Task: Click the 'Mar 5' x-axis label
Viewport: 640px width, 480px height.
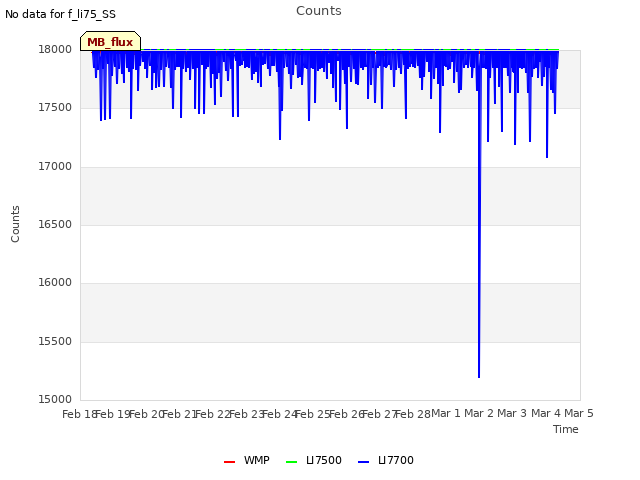Action: point(579,413)
